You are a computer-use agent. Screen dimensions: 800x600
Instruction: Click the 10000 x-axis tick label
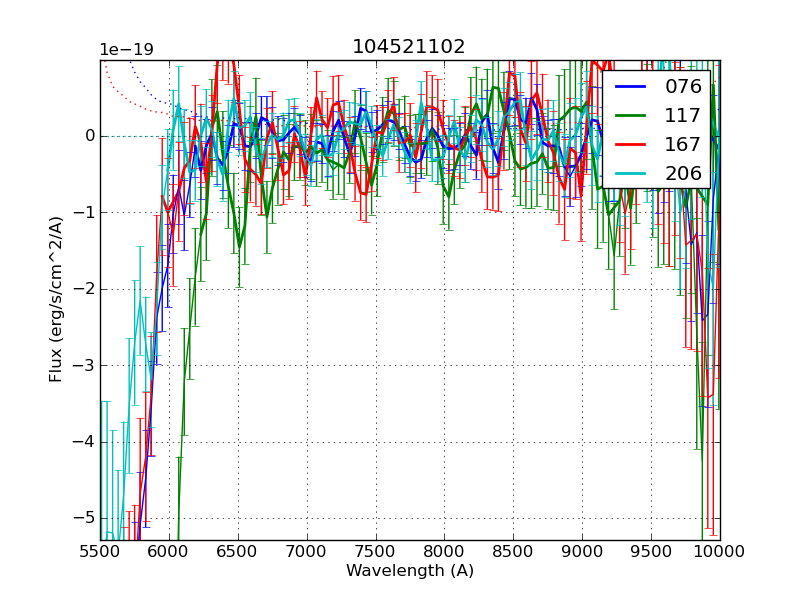click(x=719, y=550)
